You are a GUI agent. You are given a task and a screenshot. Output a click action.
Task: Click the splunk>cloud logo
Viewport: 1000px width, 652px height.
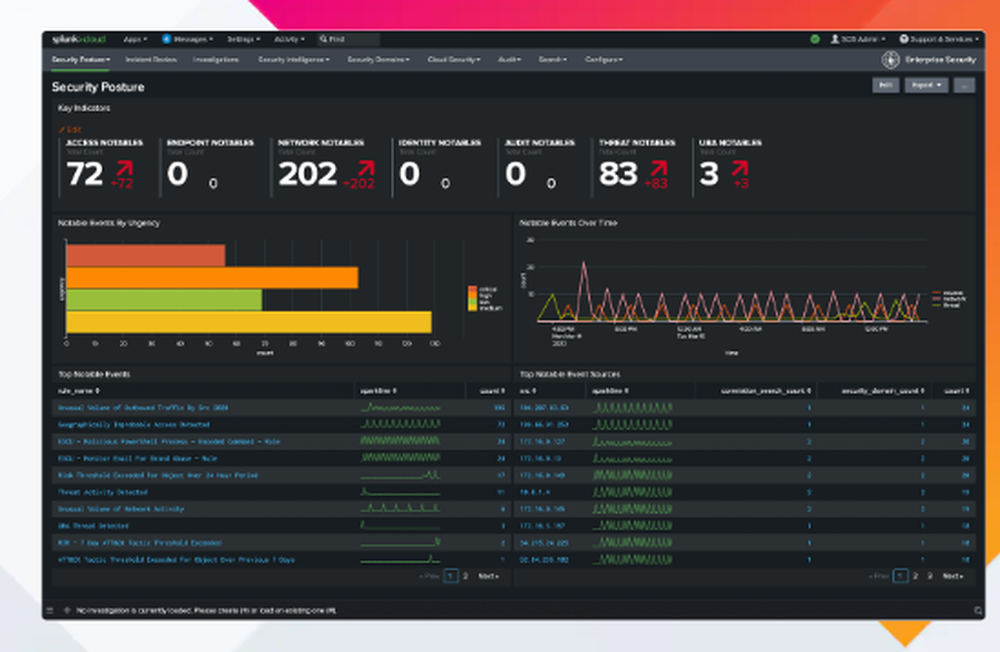pyautogui.click(x=79, y=39)
